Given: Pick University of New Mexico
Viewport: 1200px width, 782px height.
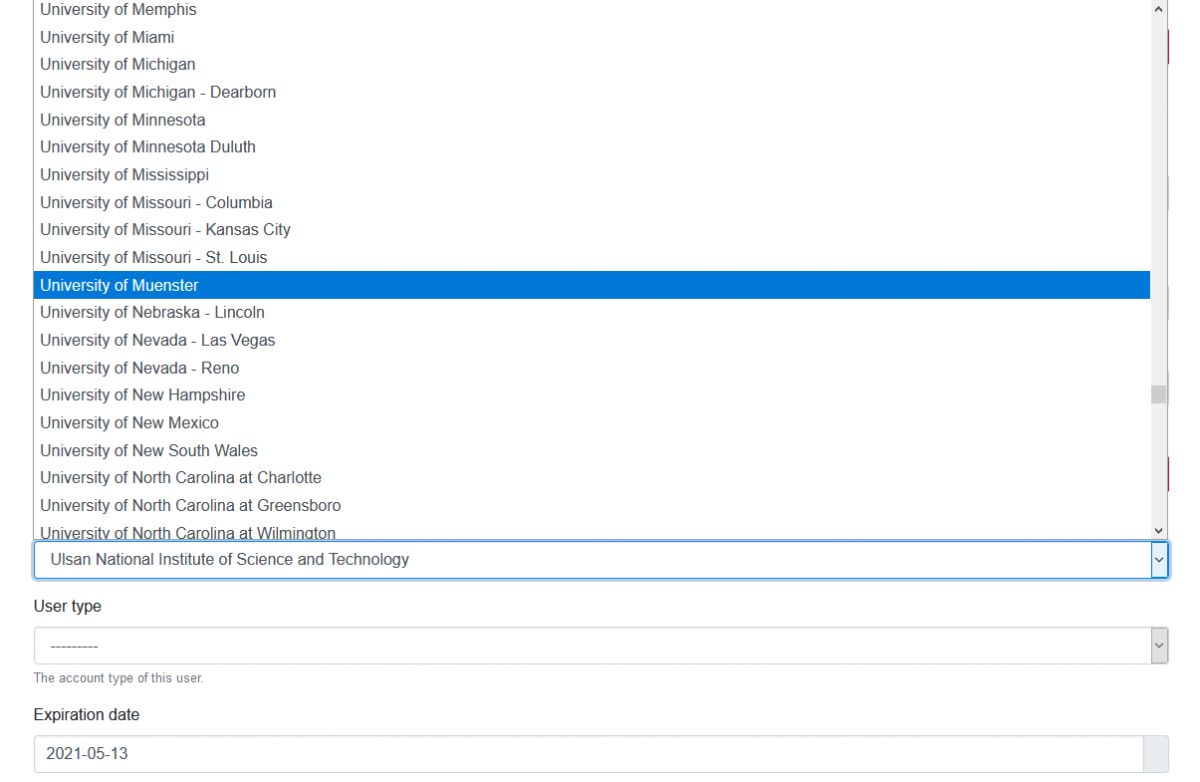Looking at the screenshot, I should tap(592, 423).
